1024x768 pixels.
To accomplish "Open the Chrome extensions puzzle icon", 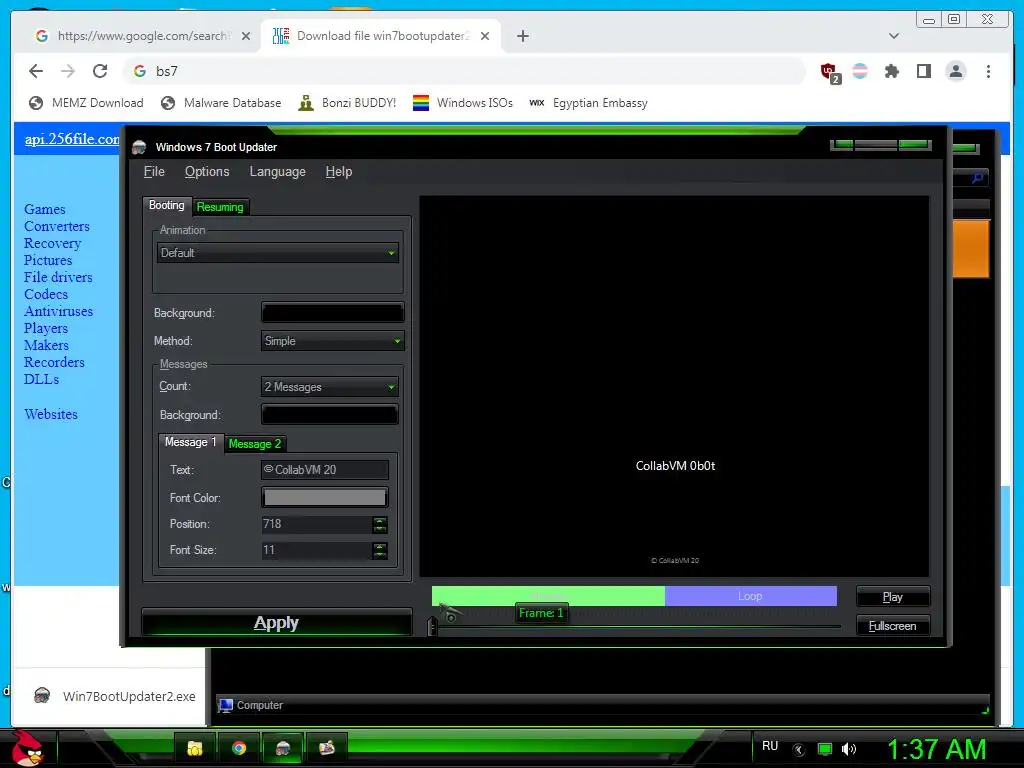I will pos(892,71).
